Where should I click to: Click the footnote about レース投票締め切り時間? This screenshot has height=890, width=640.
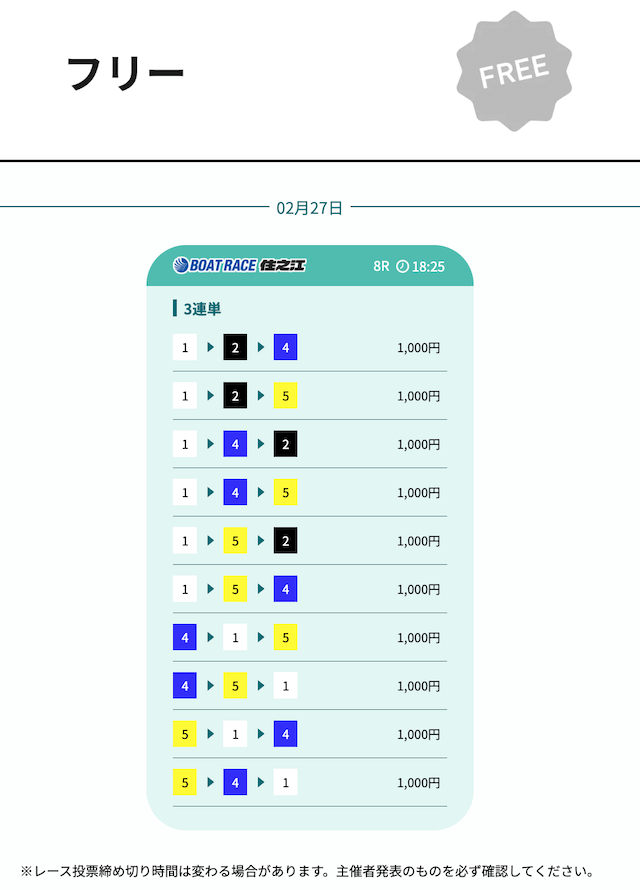[307, 871]
